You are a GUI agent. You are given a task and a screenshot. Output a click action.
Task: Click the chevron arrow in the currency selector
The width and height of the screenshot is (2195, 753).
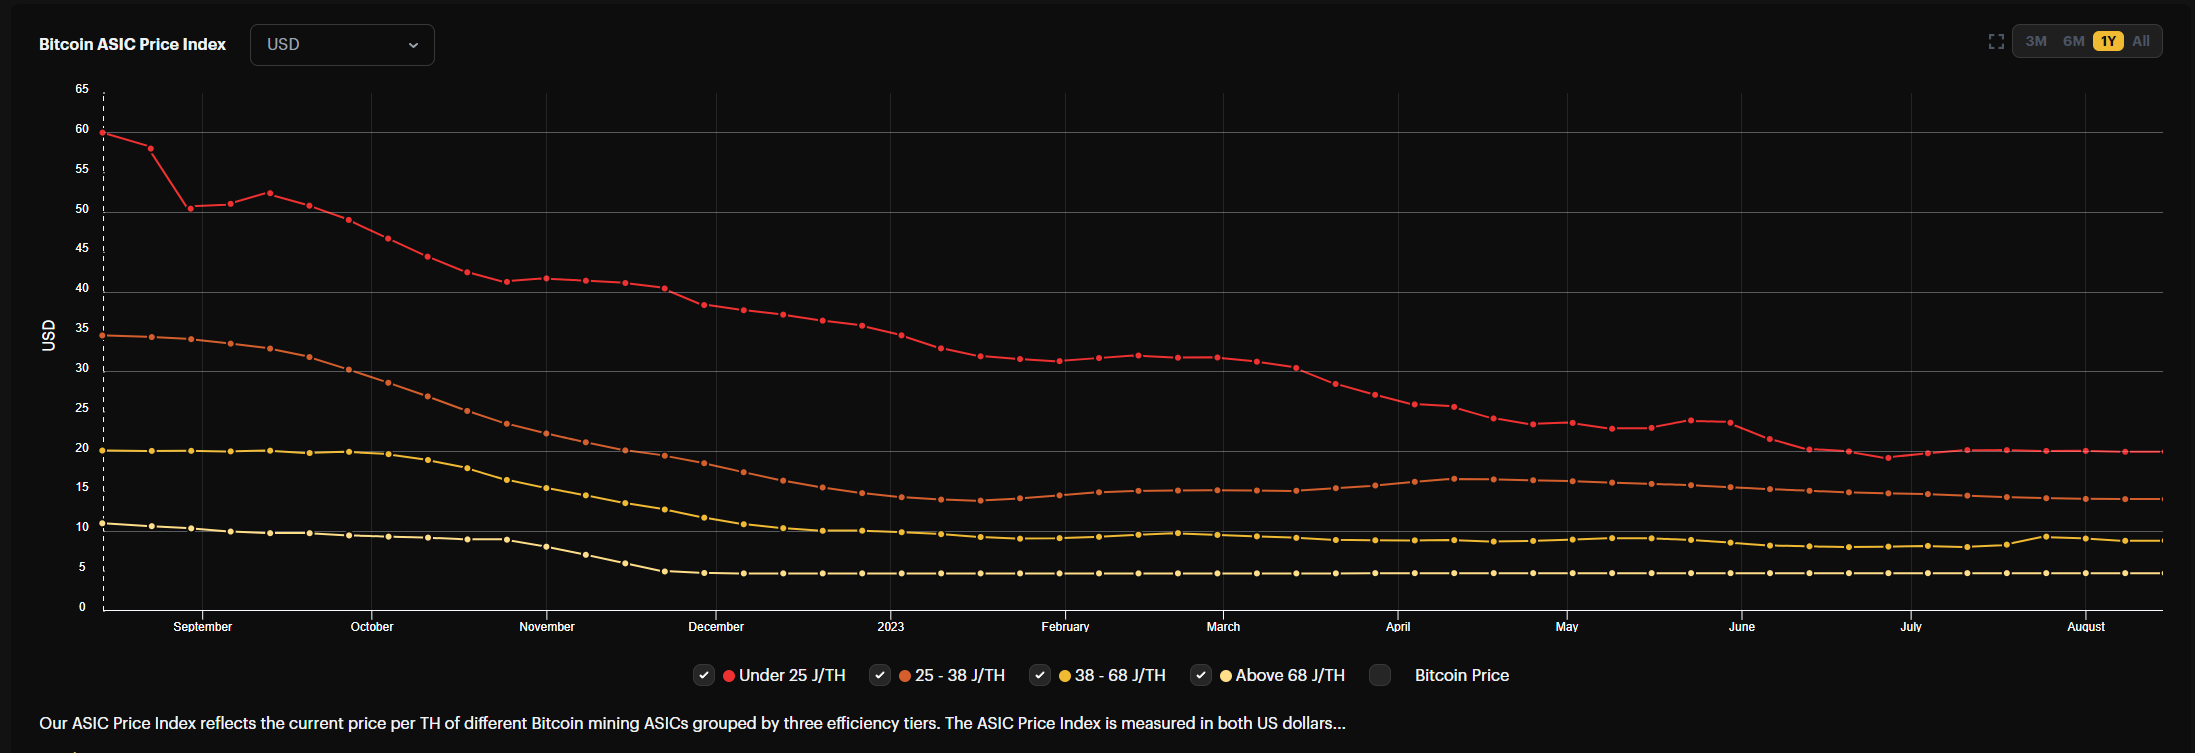tap(413, 45)
